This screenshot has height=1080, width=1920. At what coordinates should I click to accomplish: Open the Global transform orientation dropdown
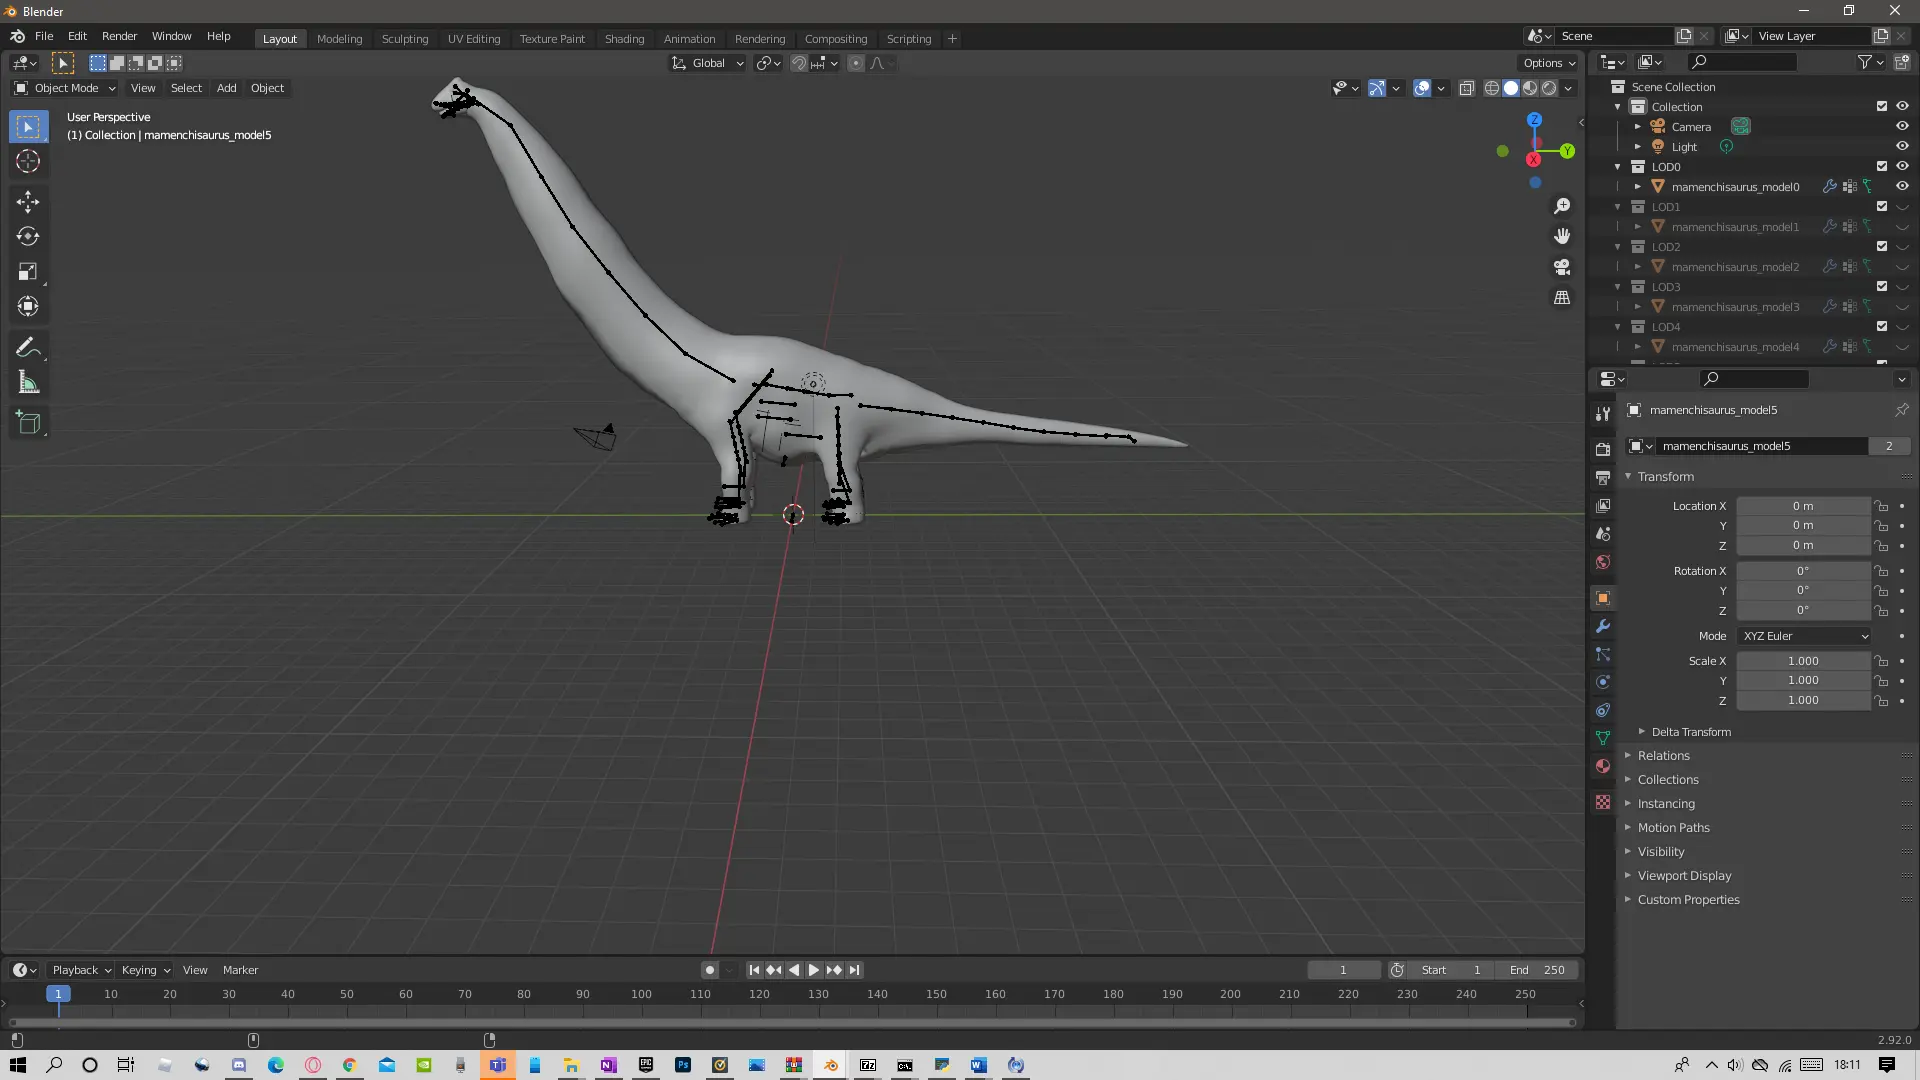[x=708, y=63]
